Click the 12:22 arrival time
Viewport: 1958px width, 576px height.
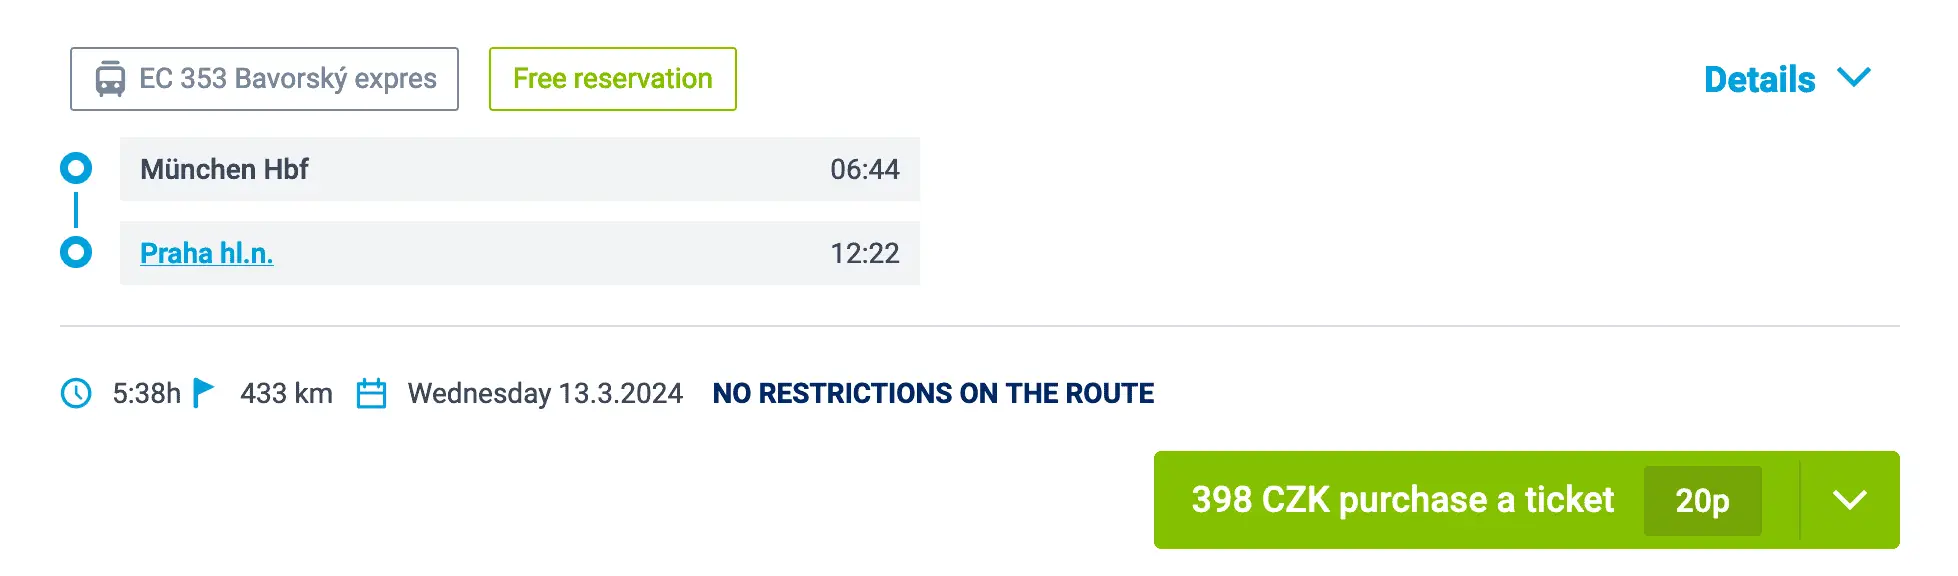[864, 253]
